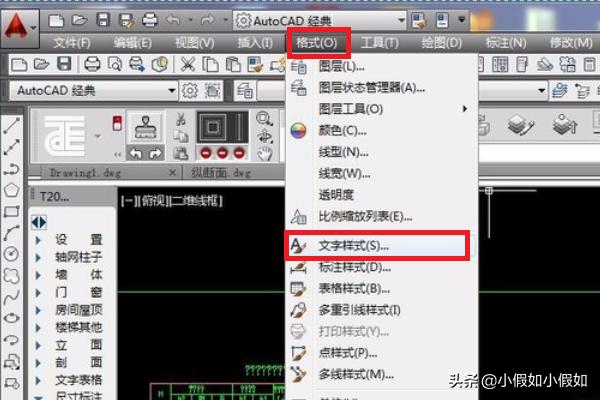Choose 线型(N)... menu entry
This screenshot has width=600, height=400.
382,152
